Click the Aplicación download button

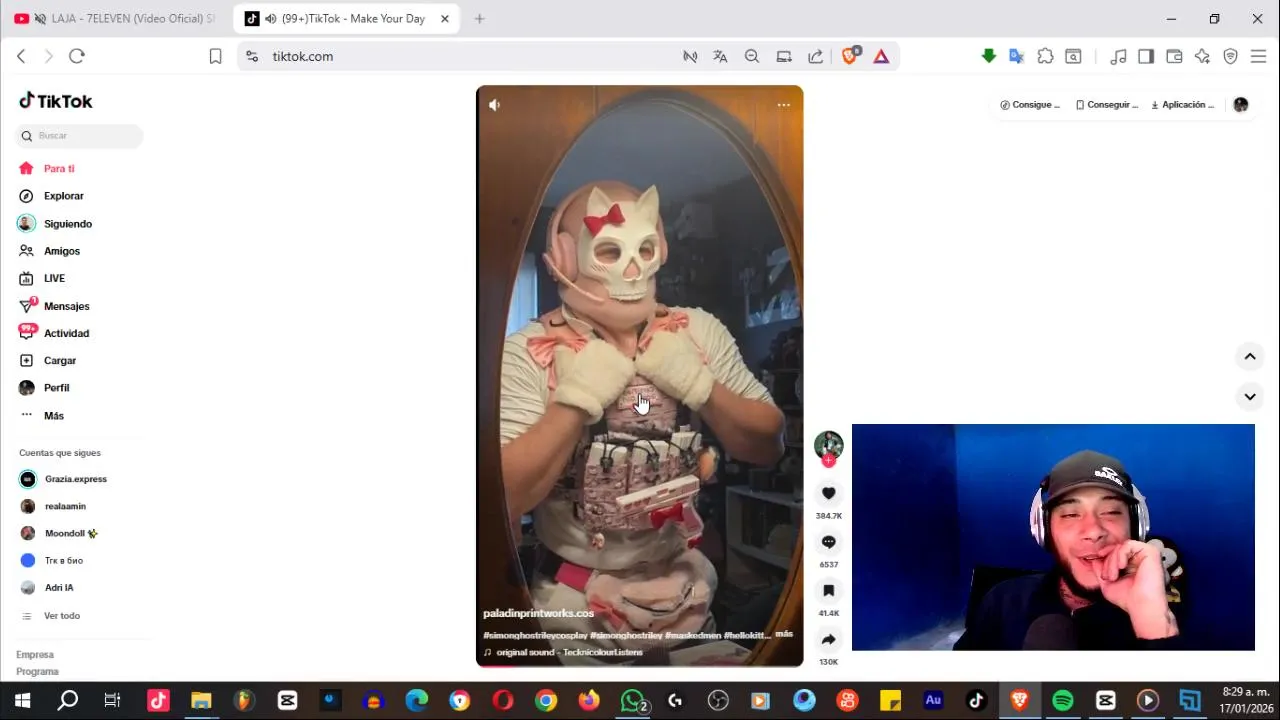click(1183, 104)
